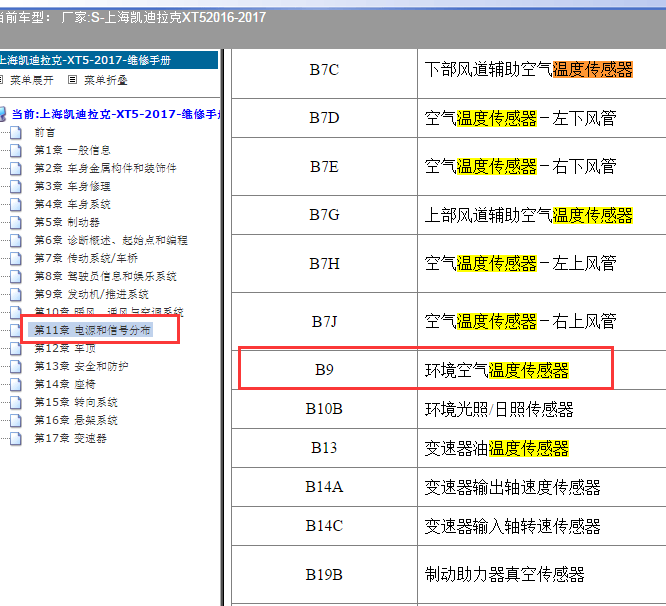Viewport: 666px width, 606px height.
Task: Select 第17章 变速器 chapter
Action: 70,438
